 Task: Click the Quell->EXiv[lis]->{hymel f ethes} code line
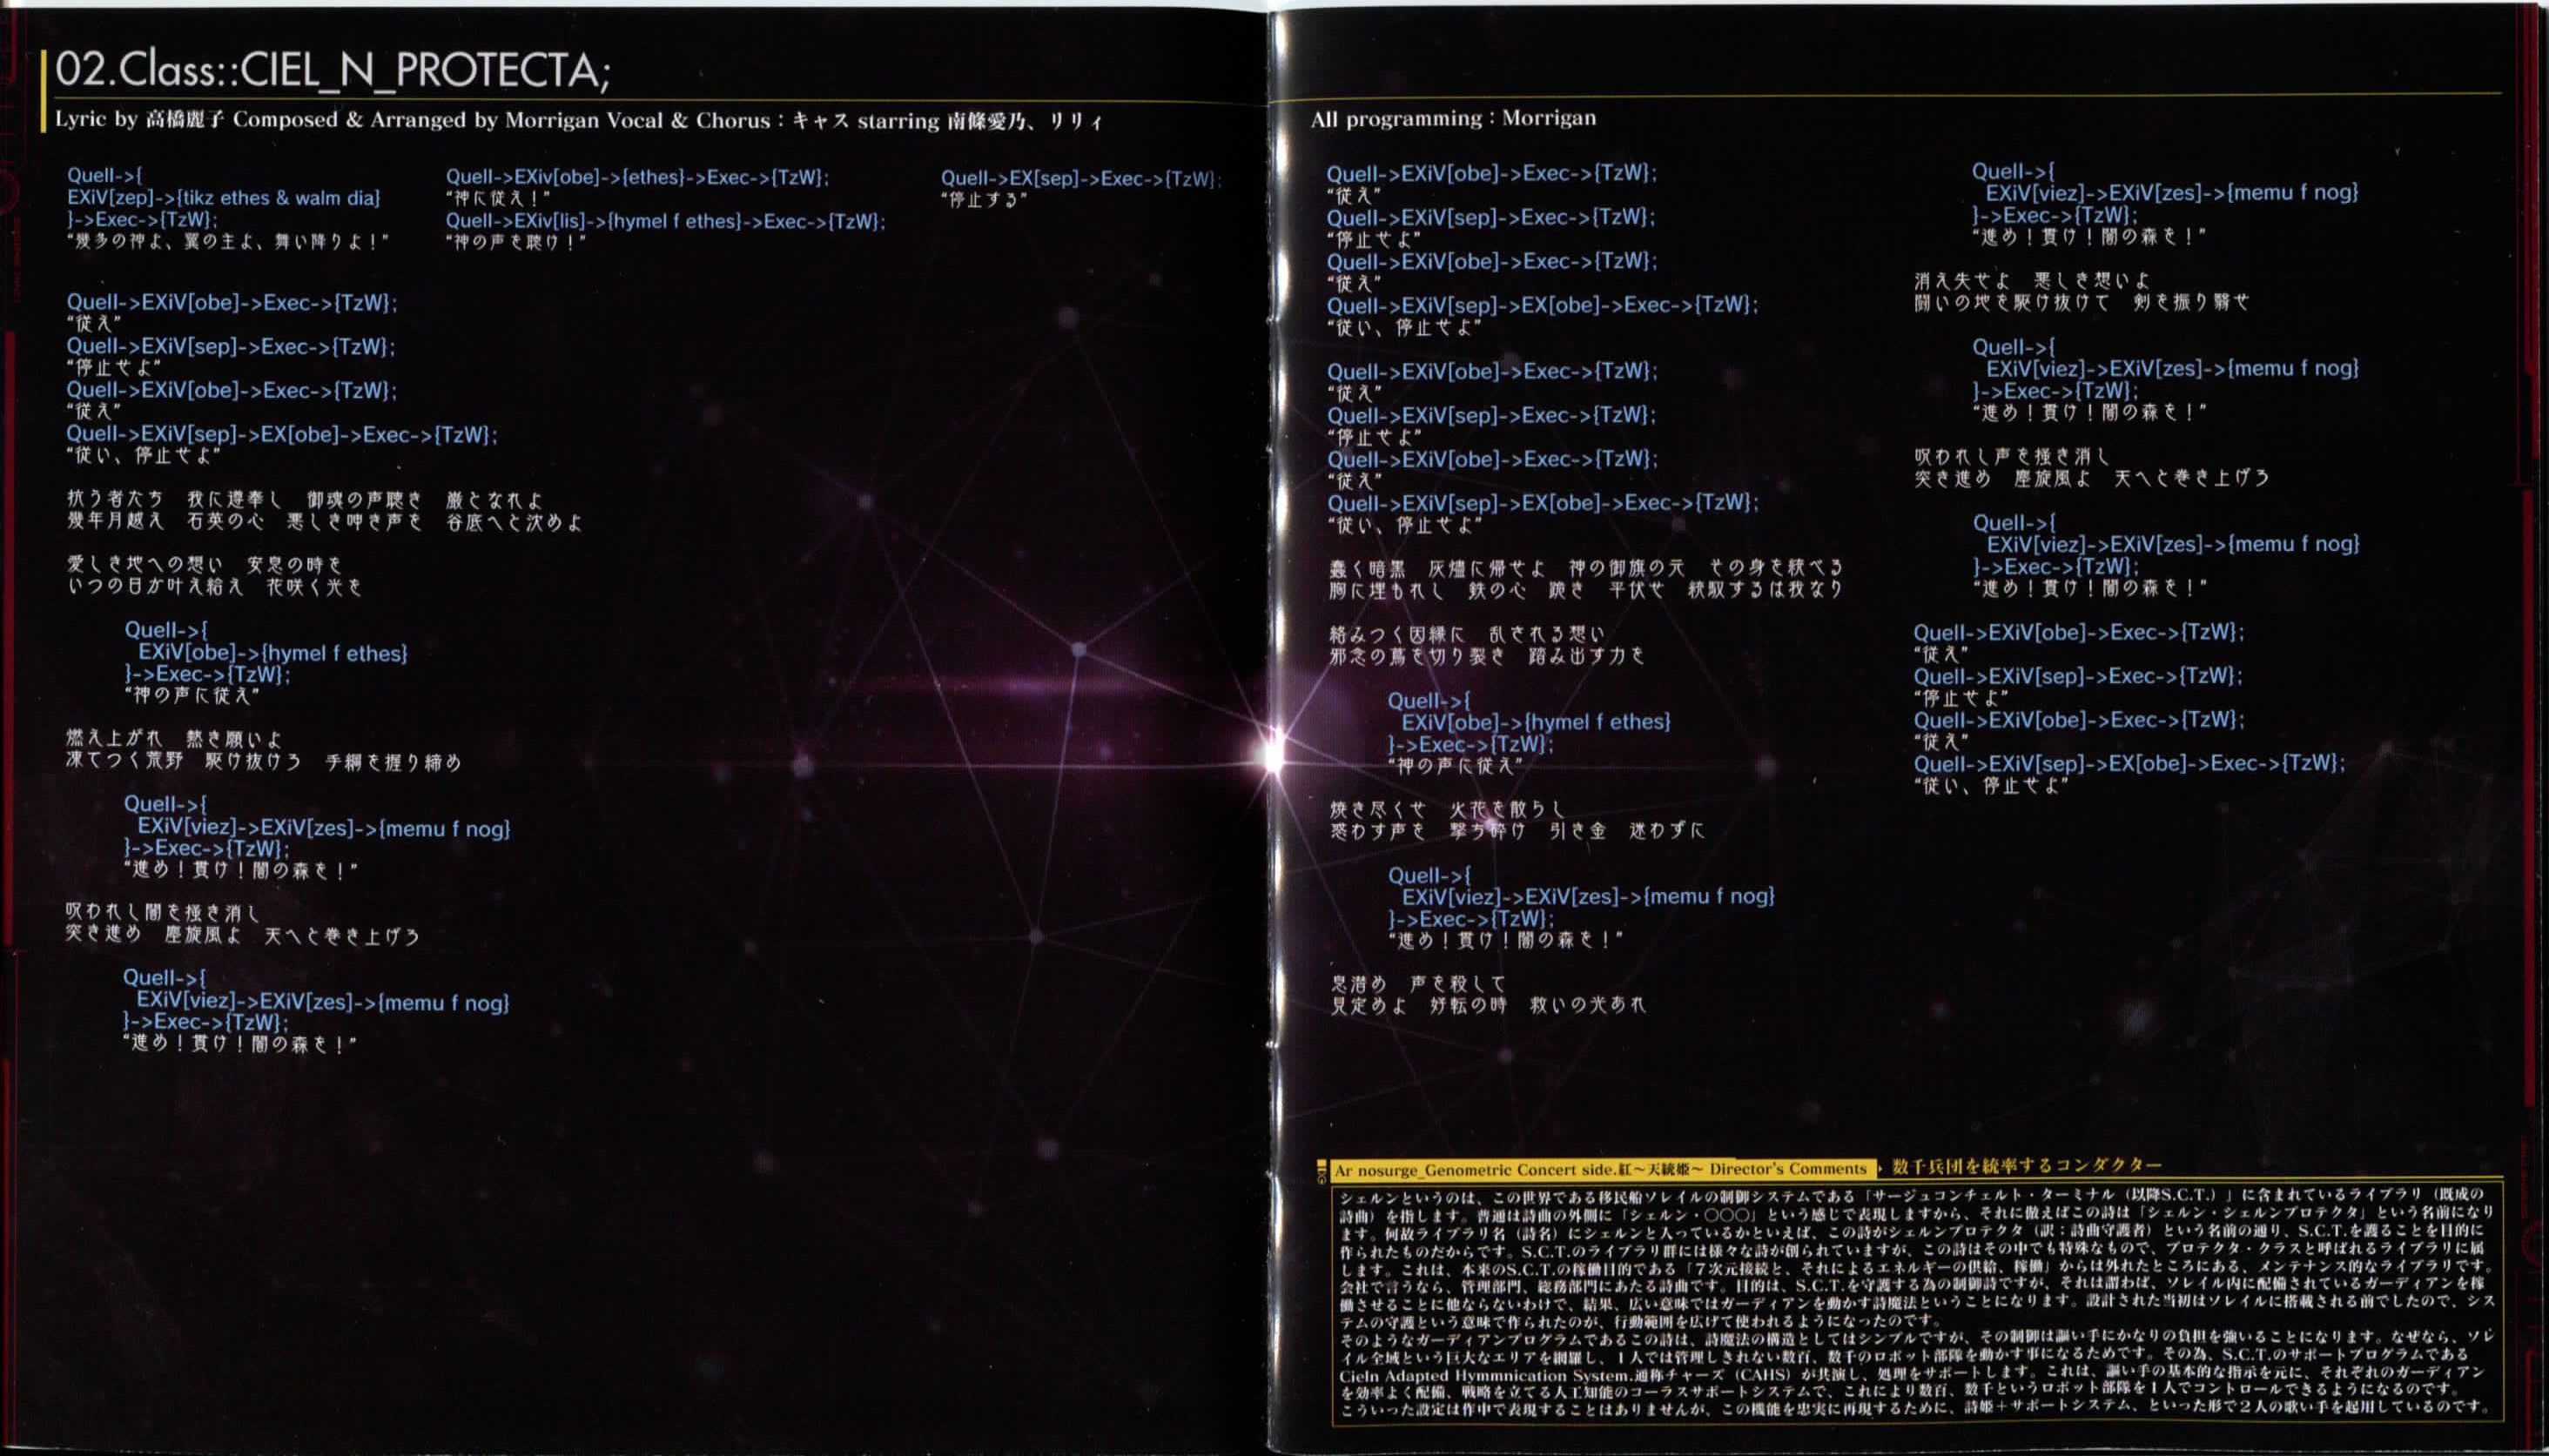tap(665, 221)
